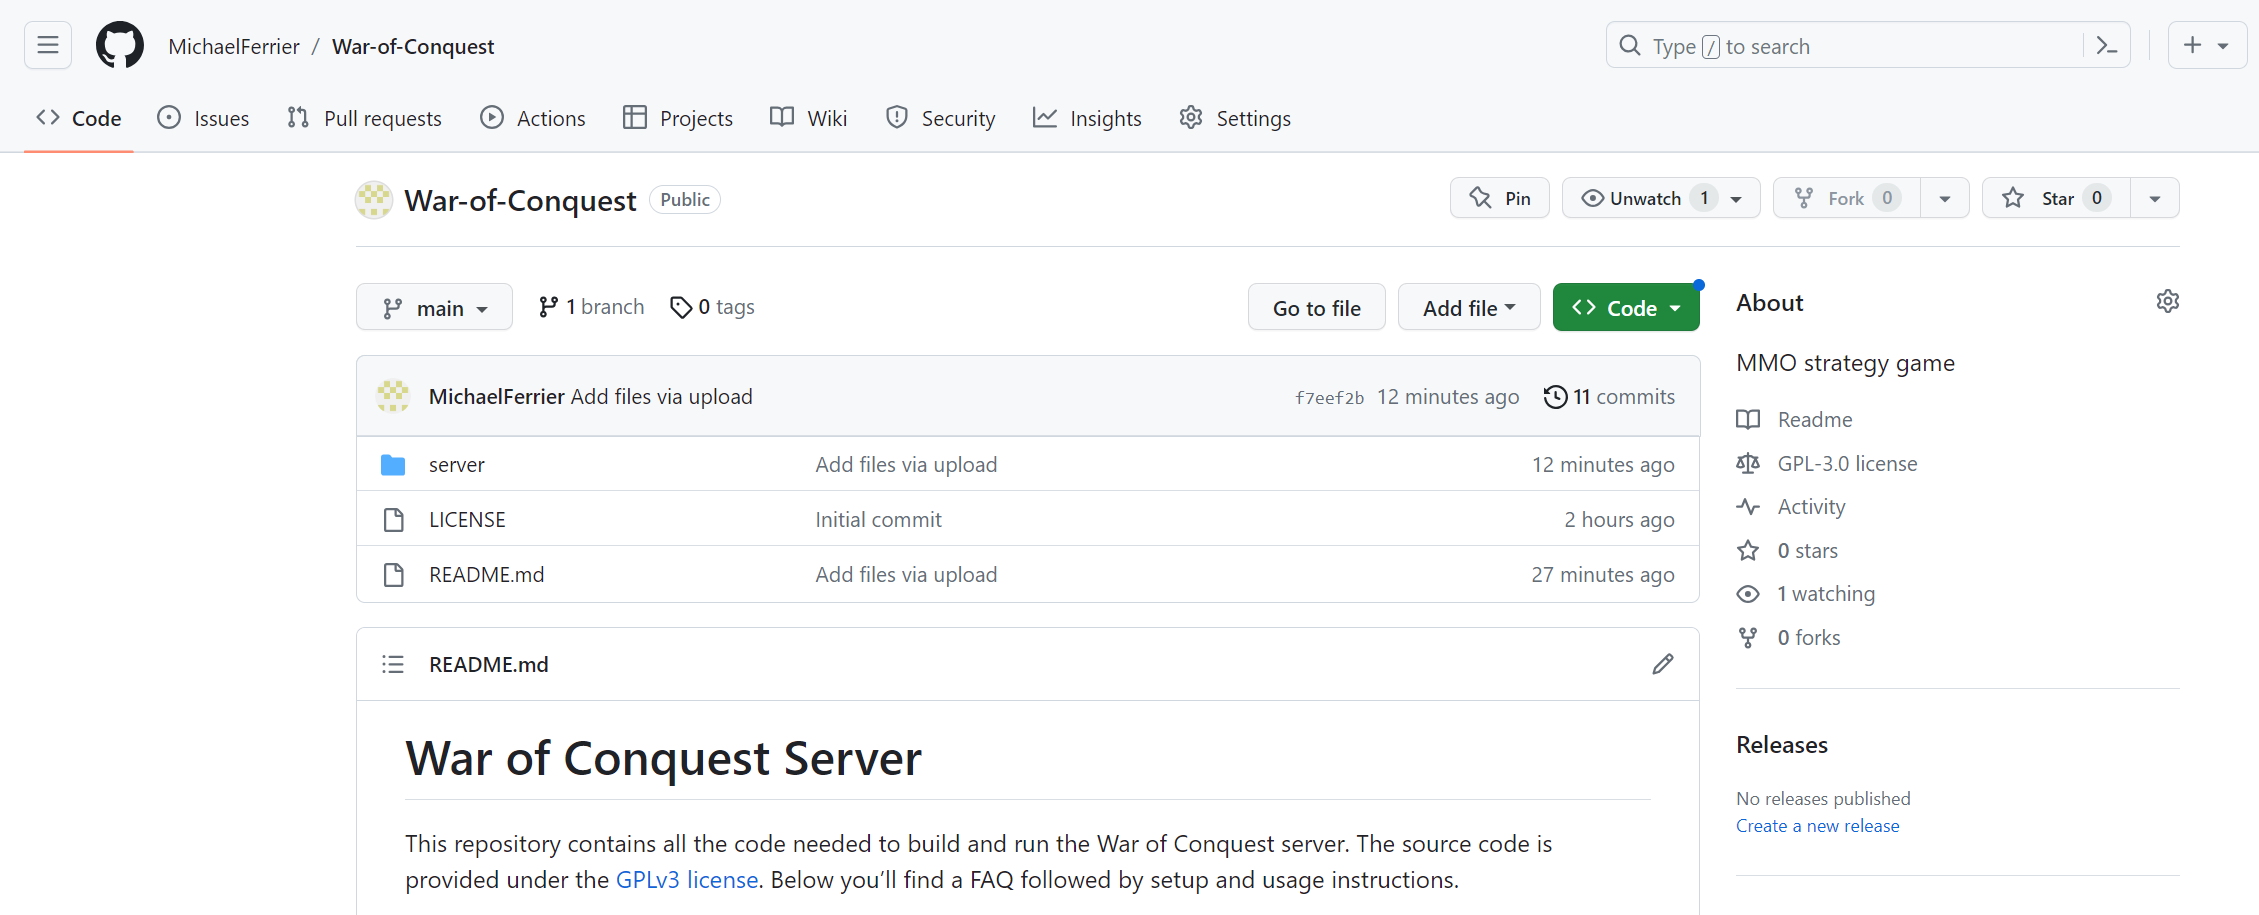
Task: View the 1 branch link
Action: (591, 307)
